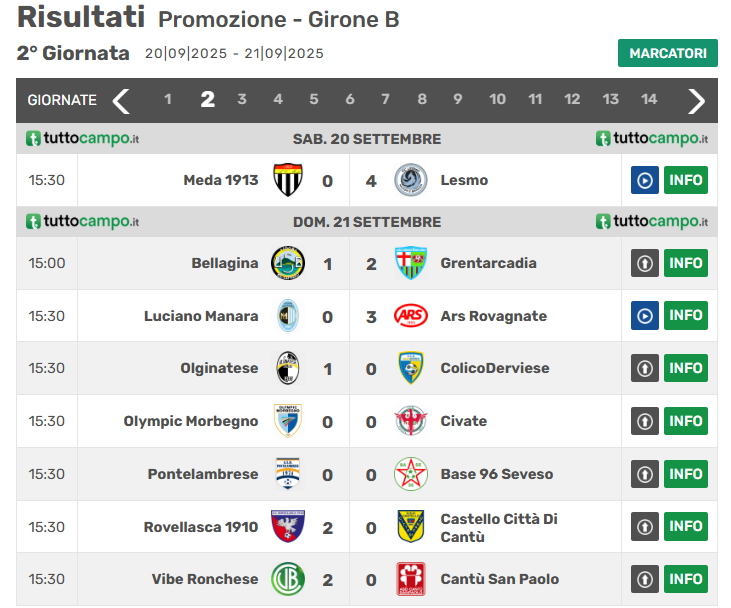Select giornata 14 tab
731x608 pixels.
point(649,99)
